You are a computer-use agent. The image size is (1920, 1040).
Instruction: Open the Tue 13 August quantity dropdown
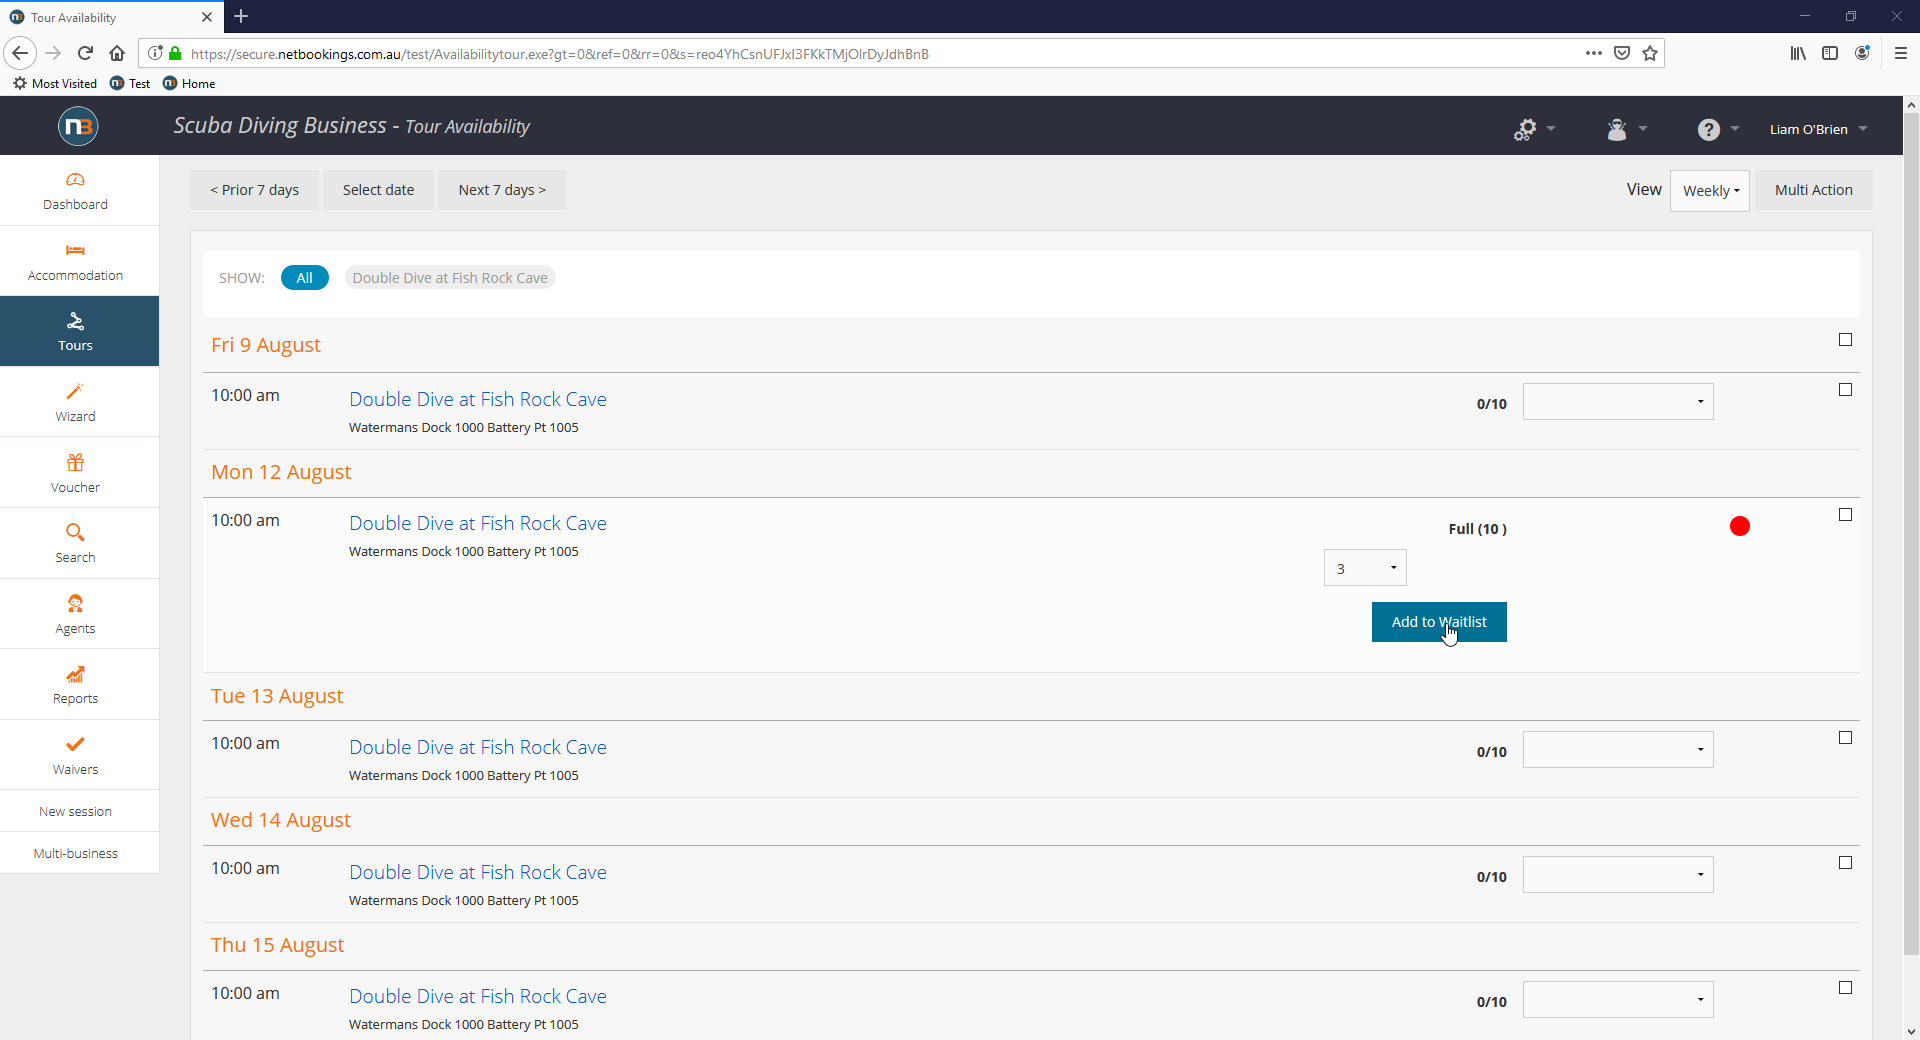pyautogui.click(x=1618, y=750)
